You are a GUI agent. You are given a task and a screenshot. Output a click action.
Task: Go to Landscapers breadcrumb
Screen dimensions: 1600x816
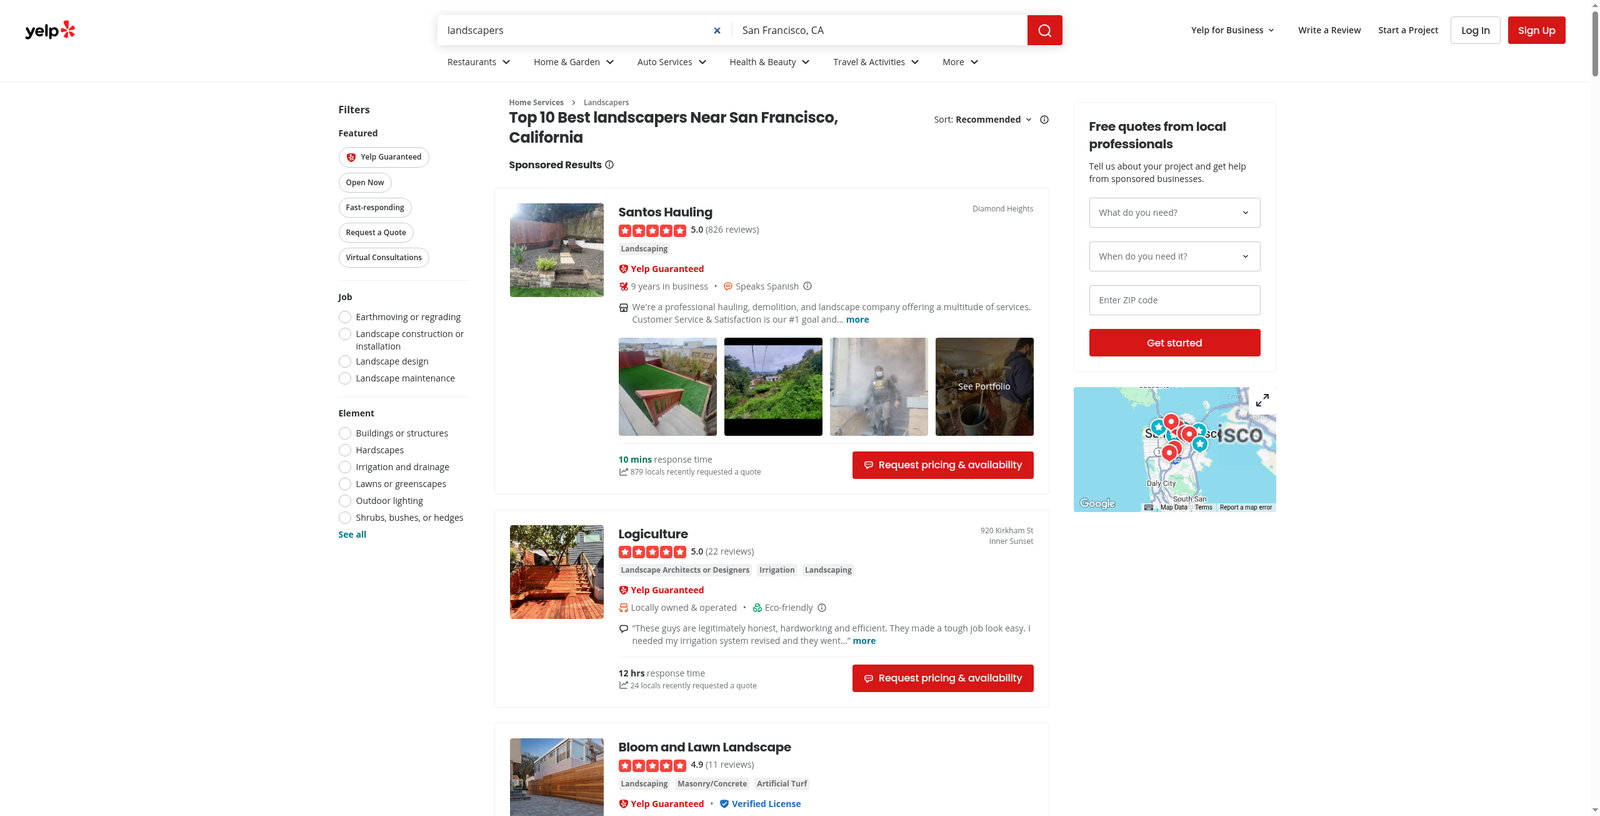606,102
